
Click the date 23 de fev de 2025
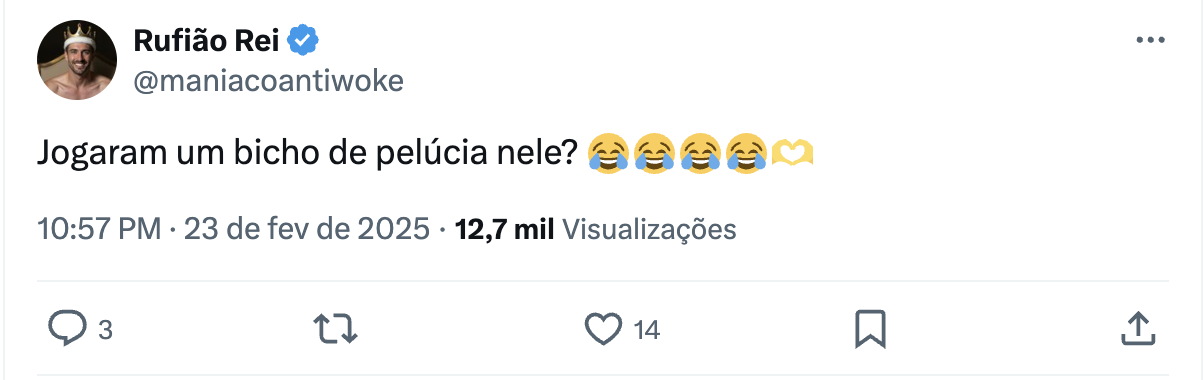coord(307,229)
